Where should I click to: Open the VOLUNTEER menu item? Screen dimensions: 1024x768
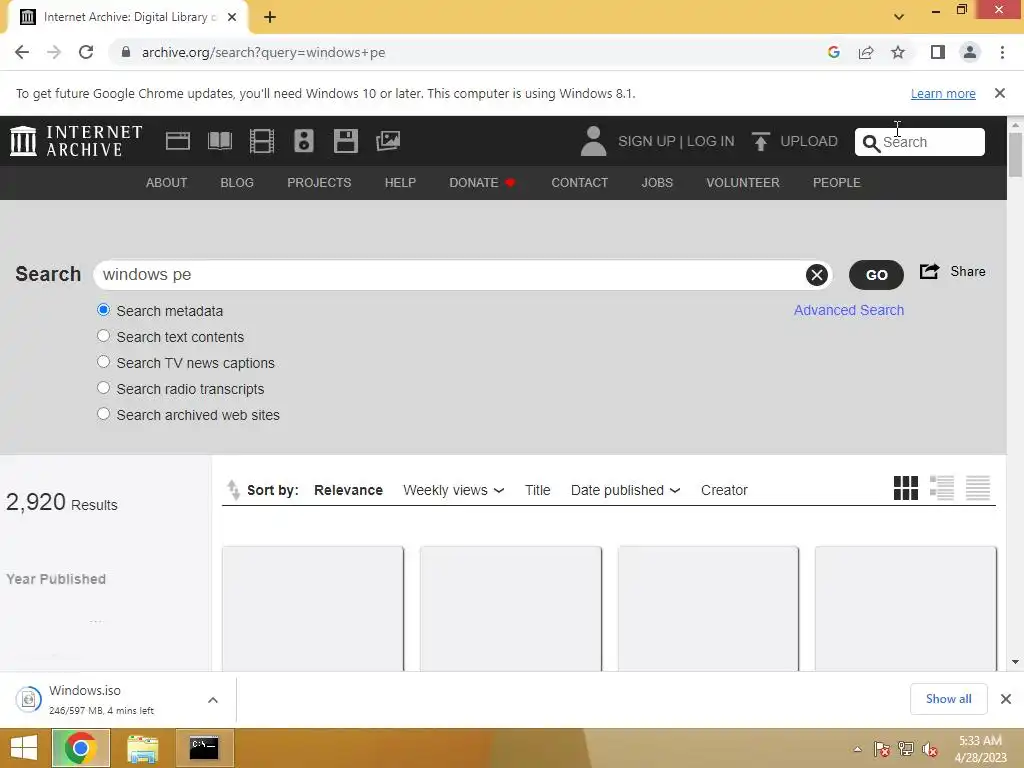tap(743, 183)
